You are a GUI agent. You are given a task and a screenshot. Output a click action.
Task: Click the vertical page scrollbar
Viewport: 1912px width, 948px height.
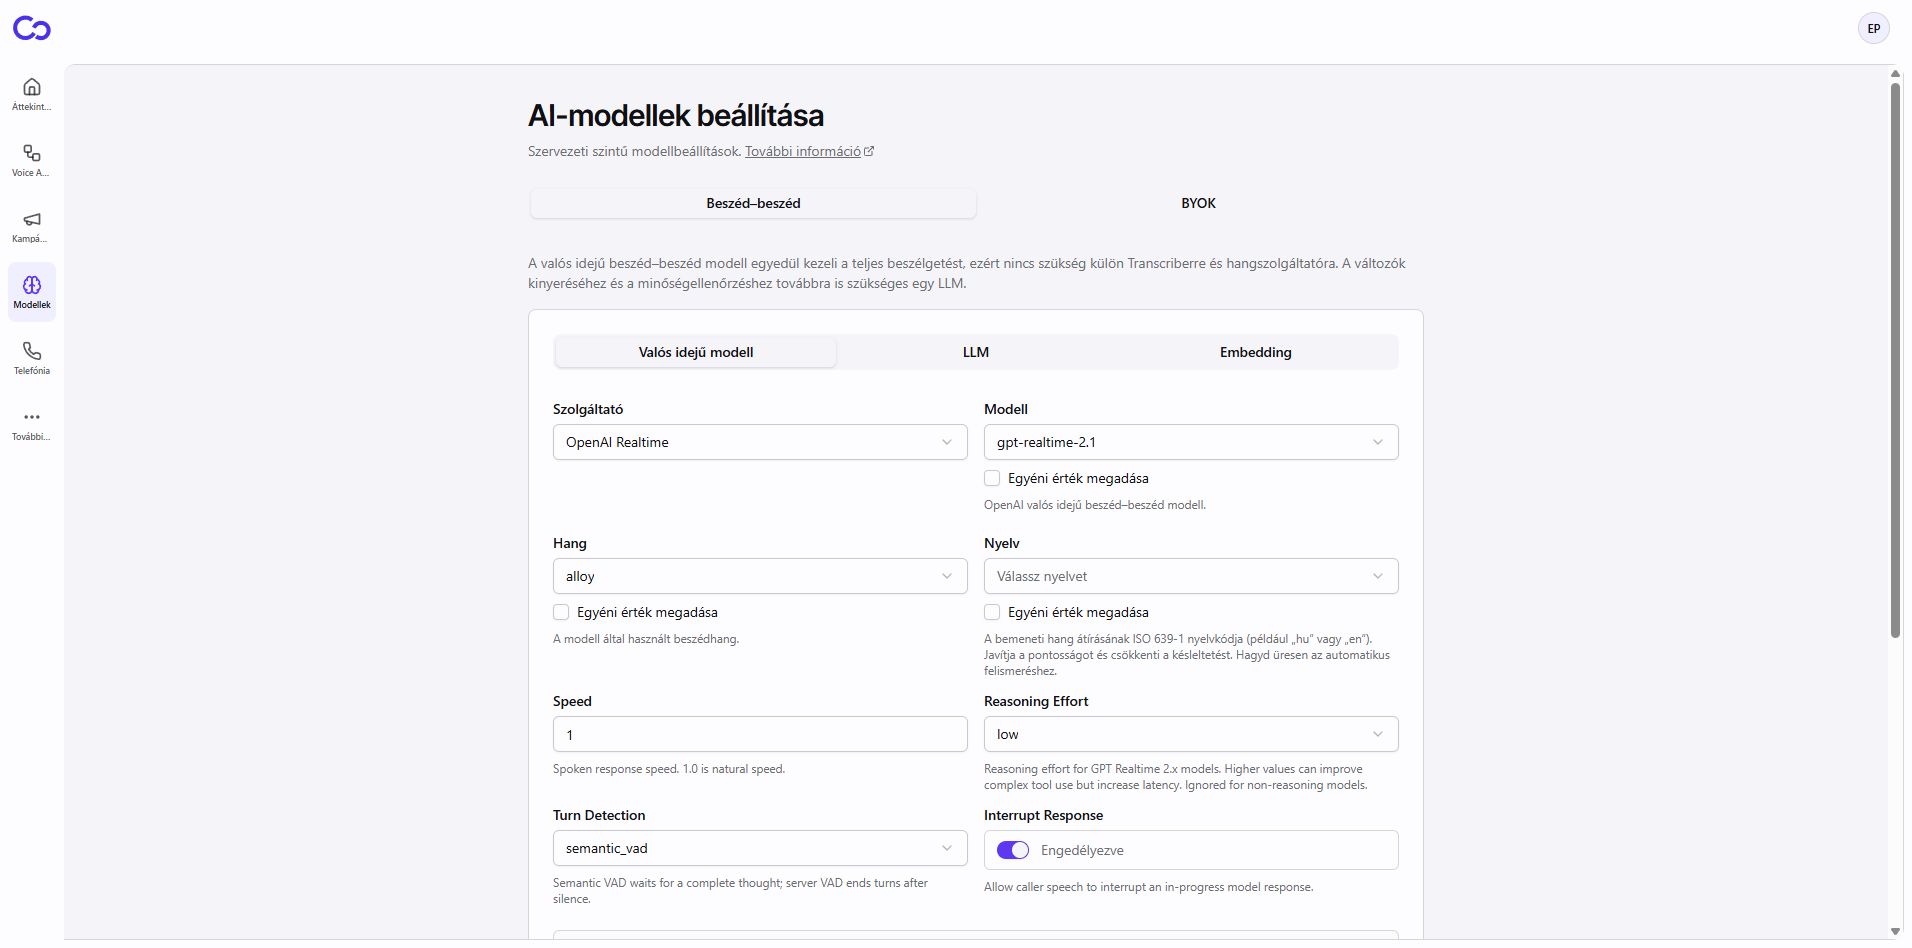[x=1895, y=360]
